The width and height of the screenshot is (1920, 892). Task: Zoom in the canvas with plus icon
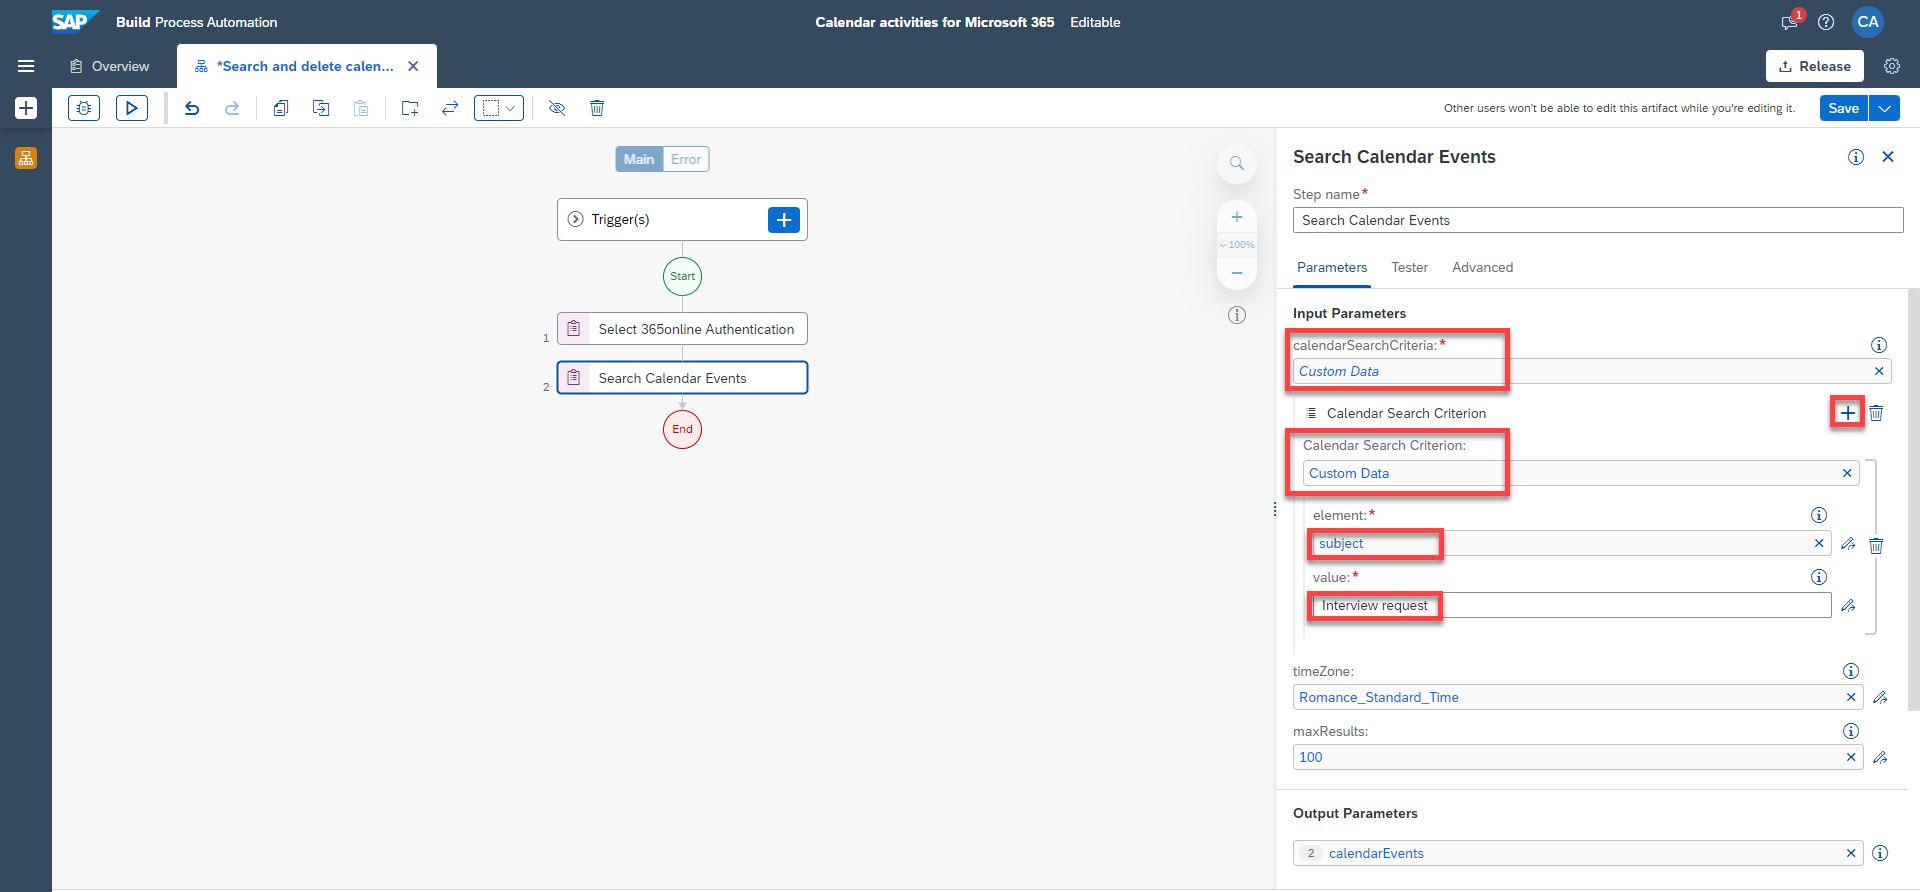coord(1237,217)
